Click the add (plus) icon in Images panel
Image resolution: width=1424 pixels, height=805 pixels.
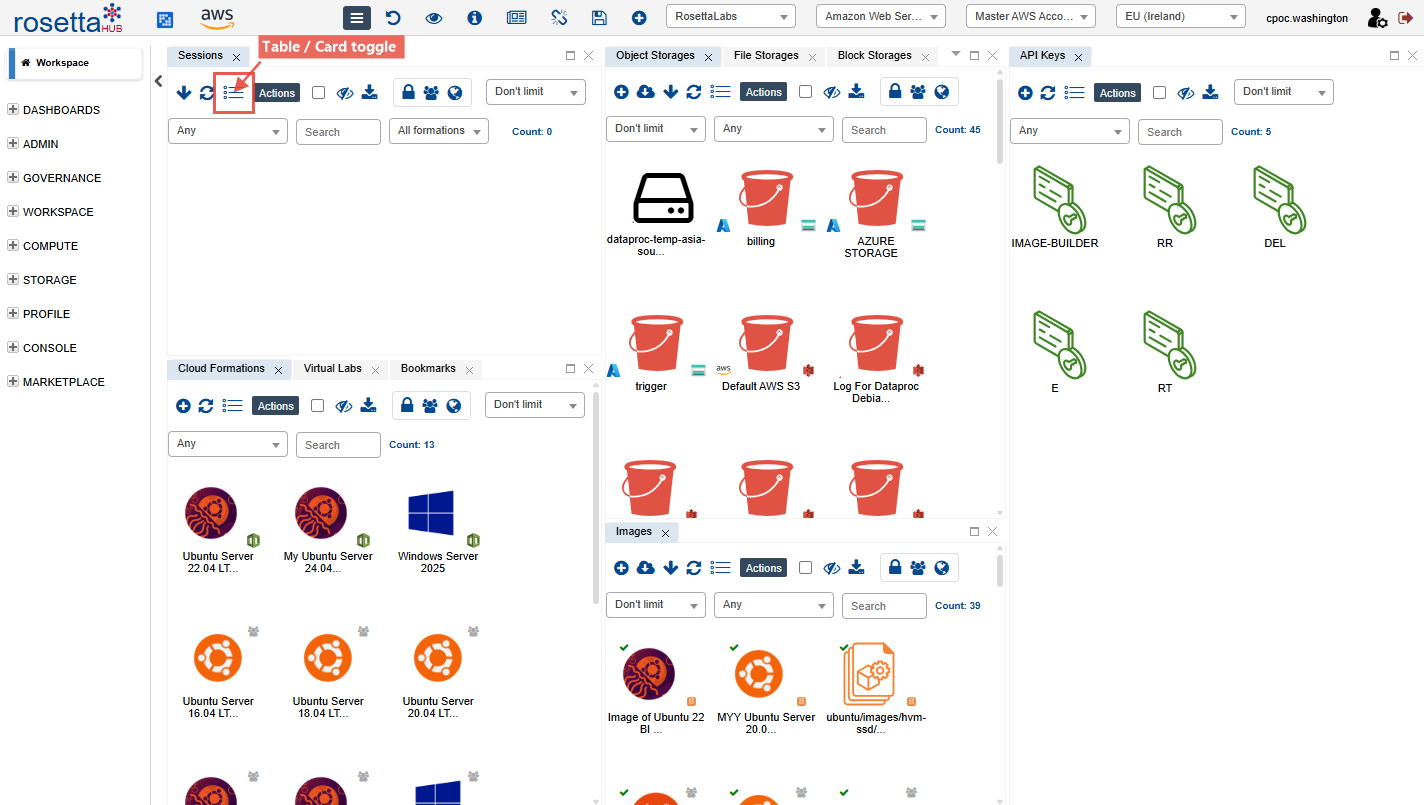(x=621, y=568)
